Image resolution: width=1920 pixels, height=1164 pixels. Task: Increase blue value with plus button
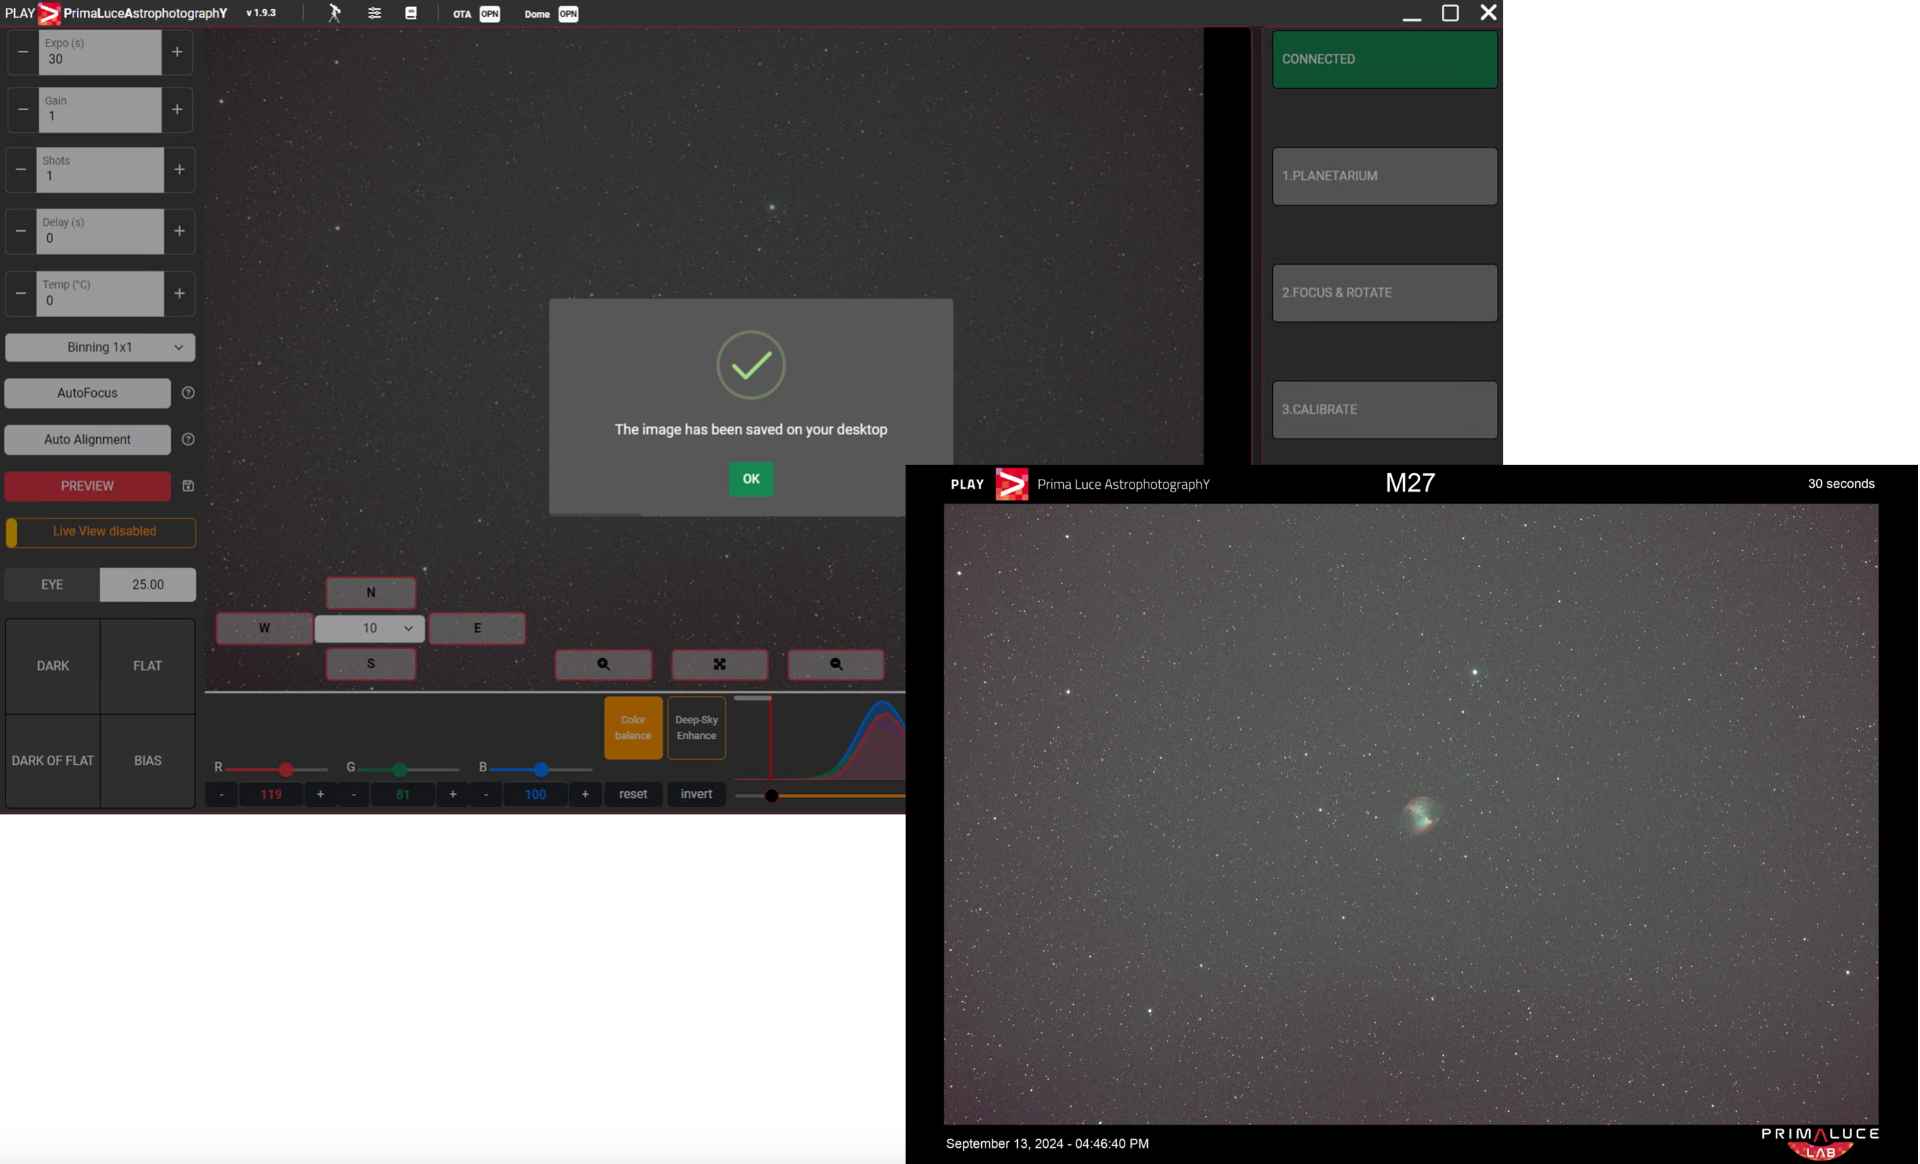point(585,795)
